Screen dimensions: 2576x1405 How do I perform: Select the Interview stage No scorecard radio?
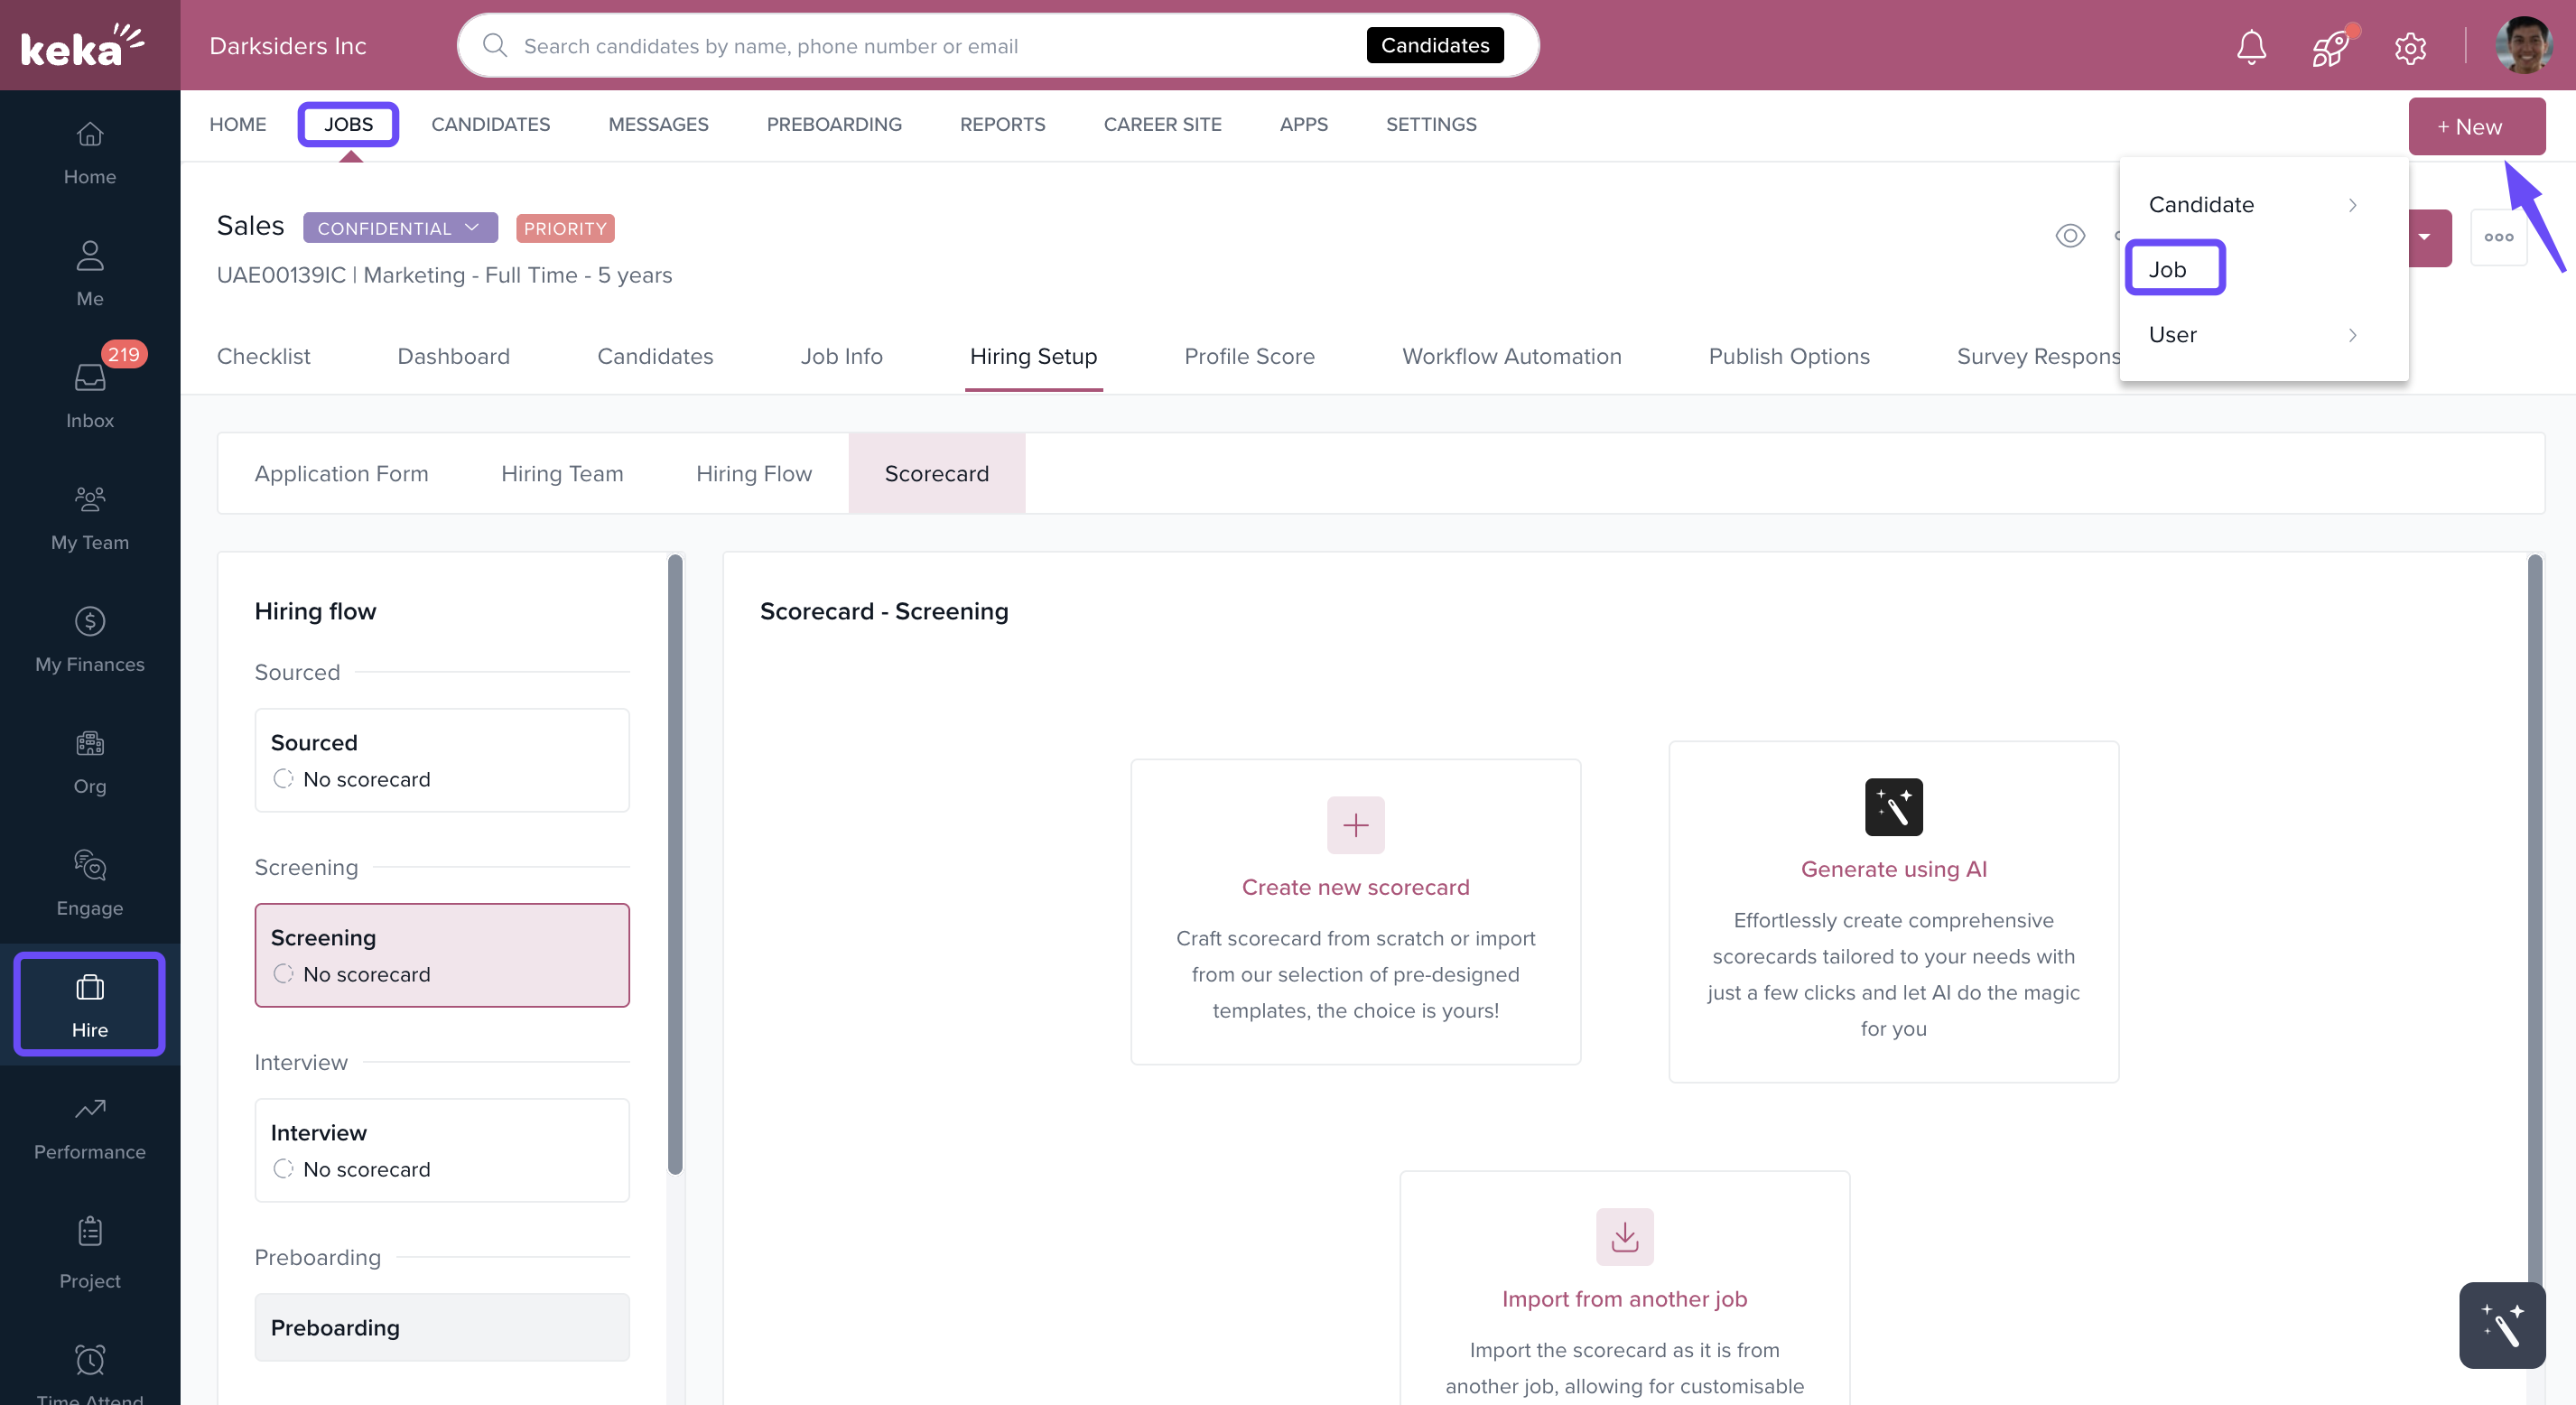(x=283, y=1168)
